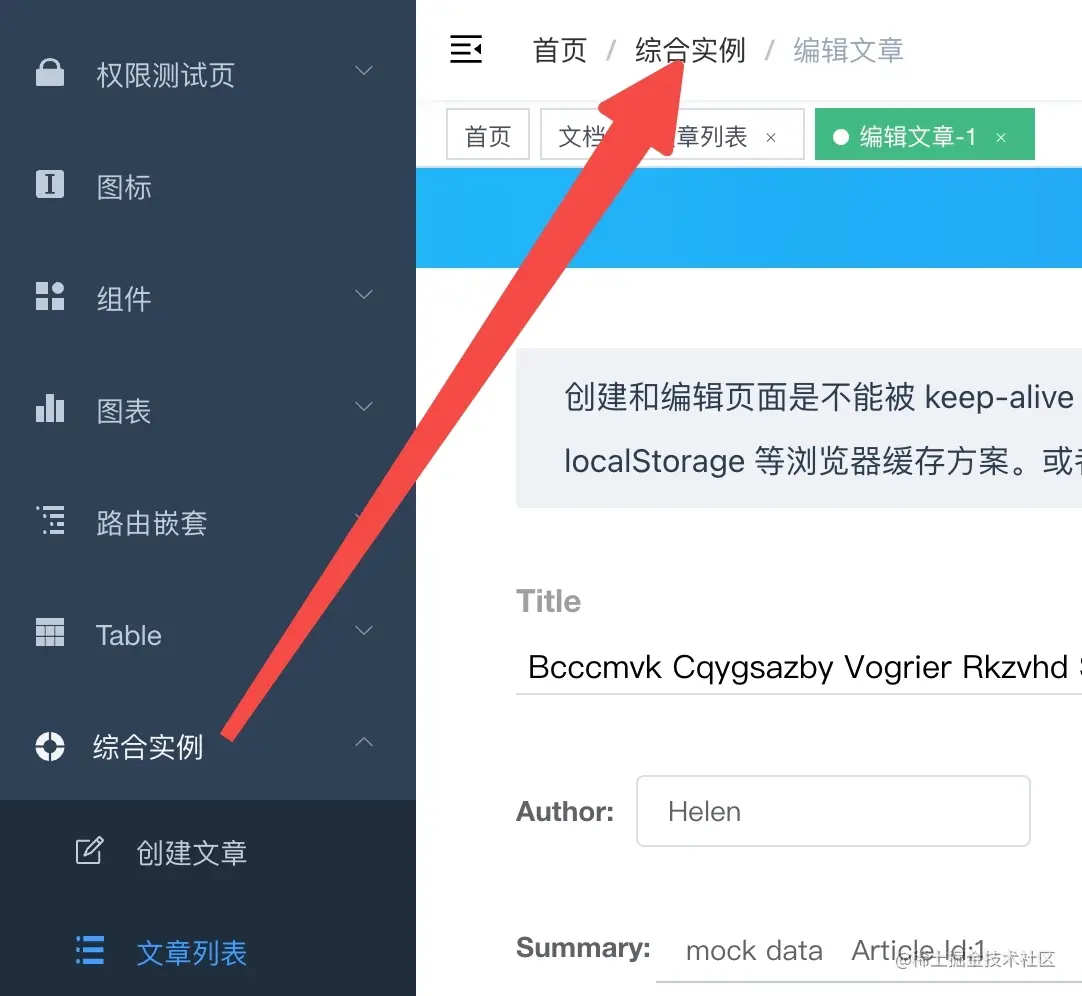
Task: Expand the 组件 submenu chevron
Action: coord(364,294)
